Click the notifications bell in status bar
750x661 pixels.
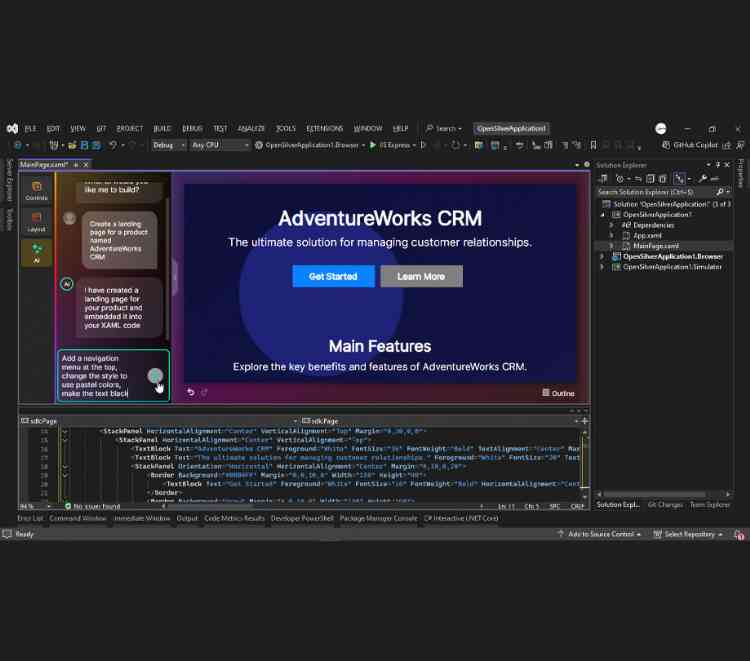point(739,534)
